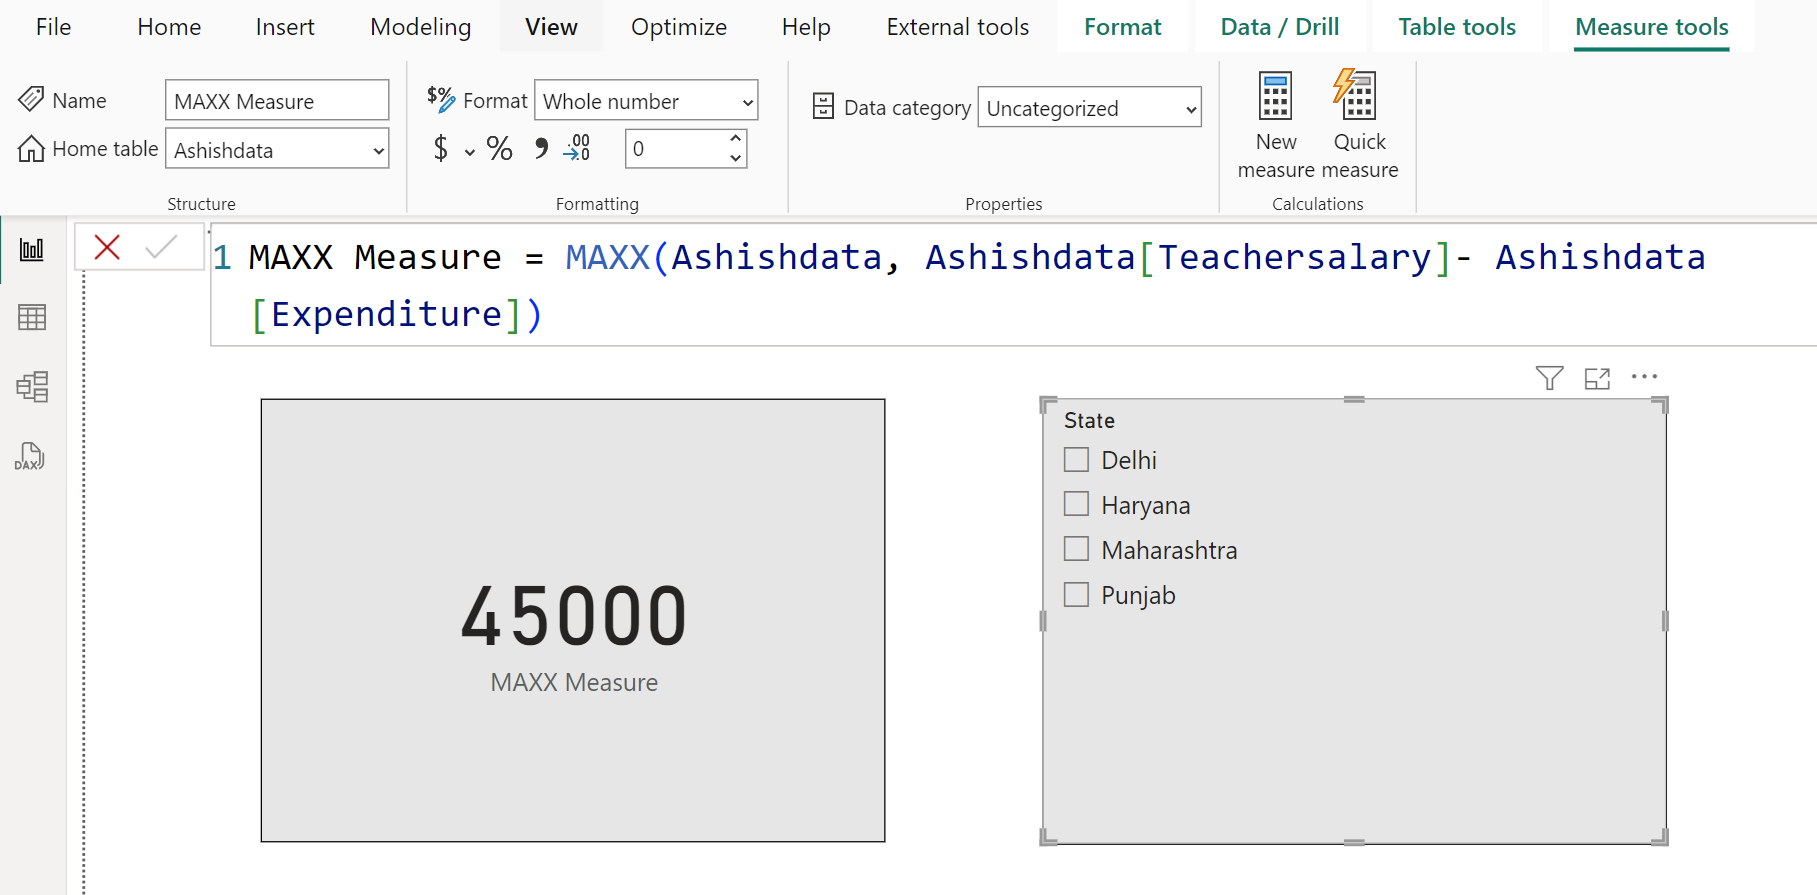Commit formula with the checkmark

161,247
